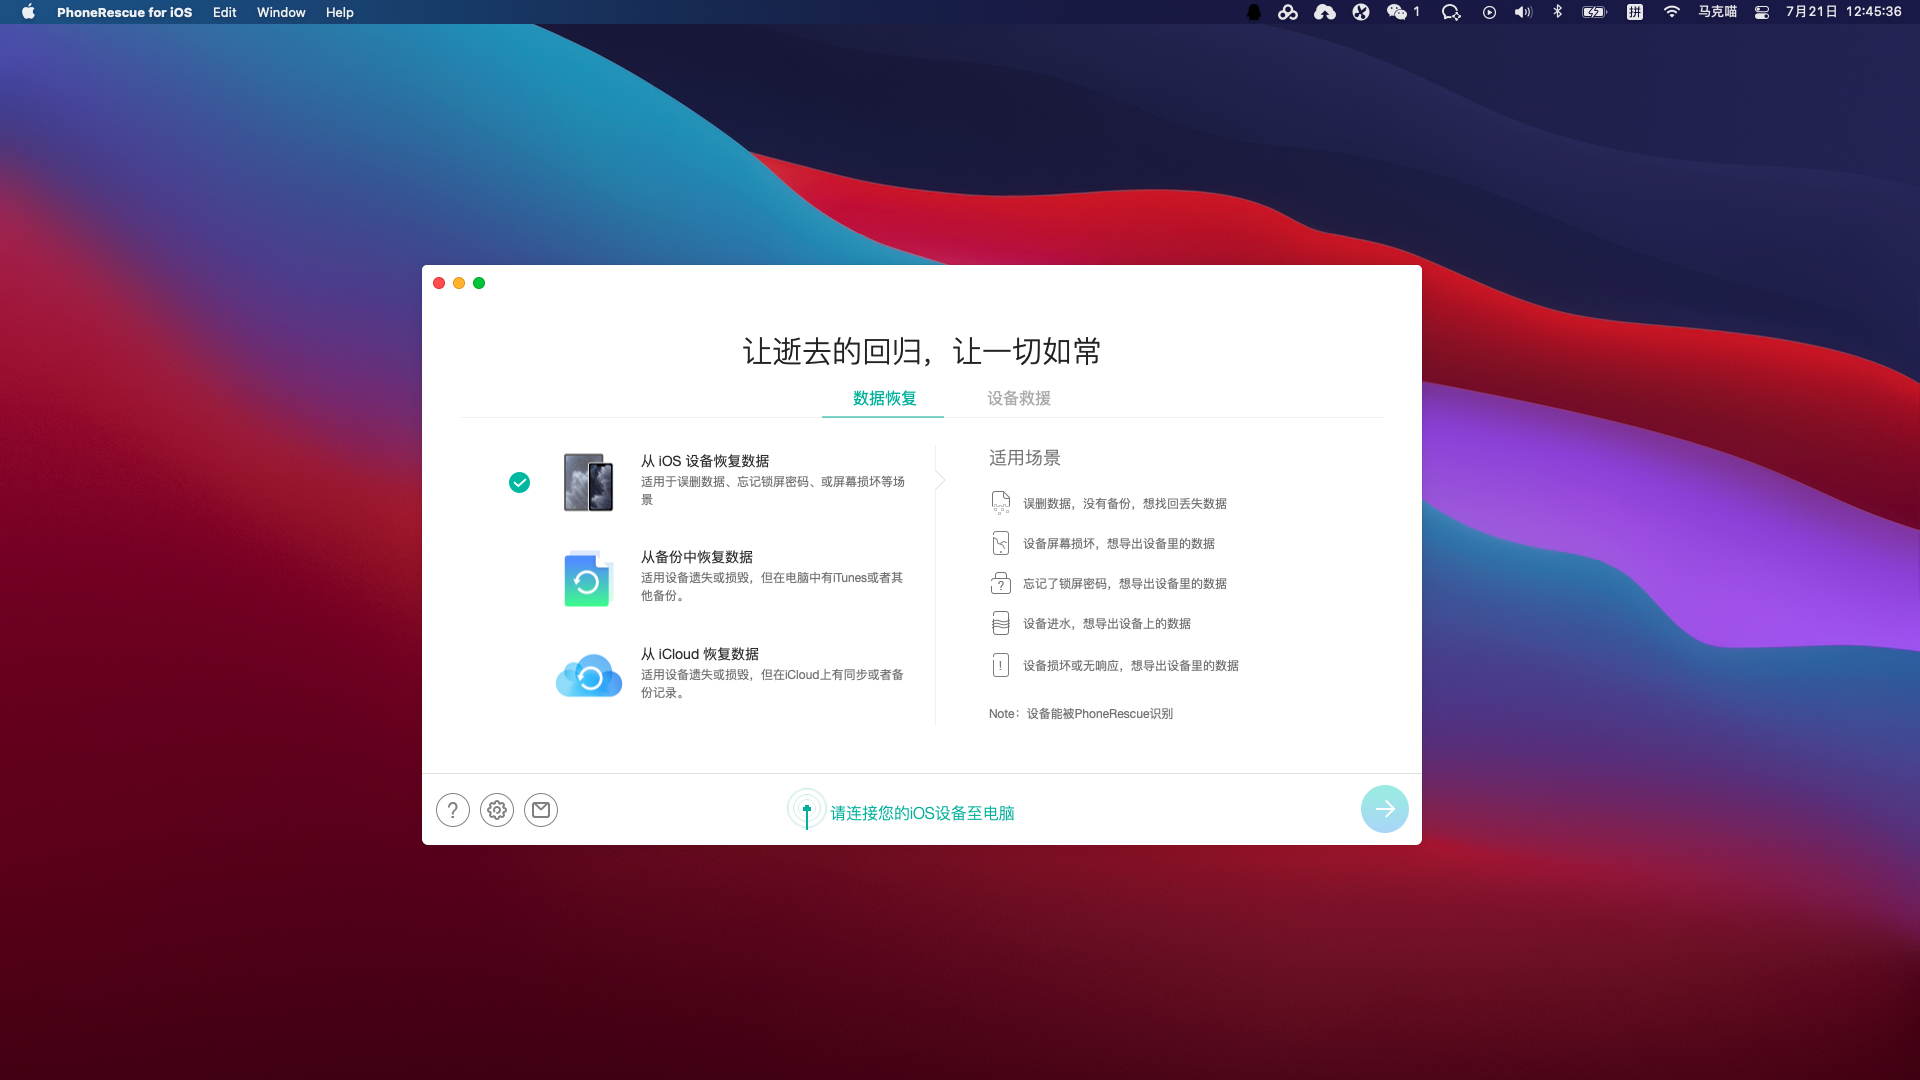Viewport: 1920px width, 1080px height.
Task: Click the play circle menu bar icon
Action: tap(1489, 12)
